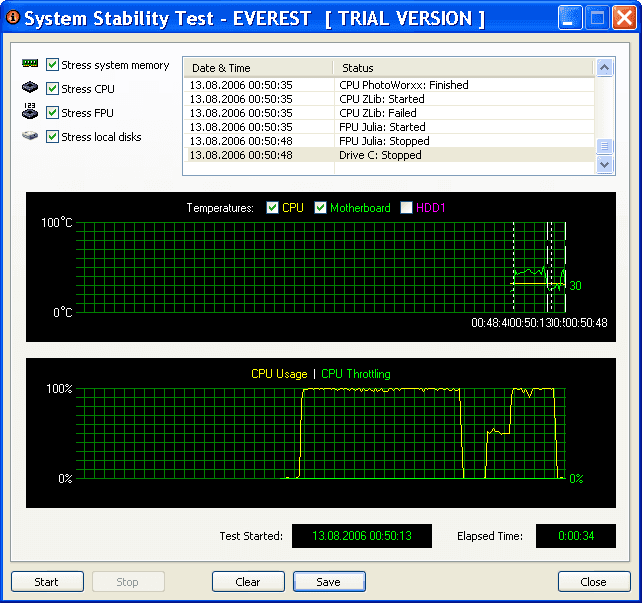Image resolution: width=642 pixels, height=603 pixels.
Task: Click the memory chip icon
Action: coord(30,63)
